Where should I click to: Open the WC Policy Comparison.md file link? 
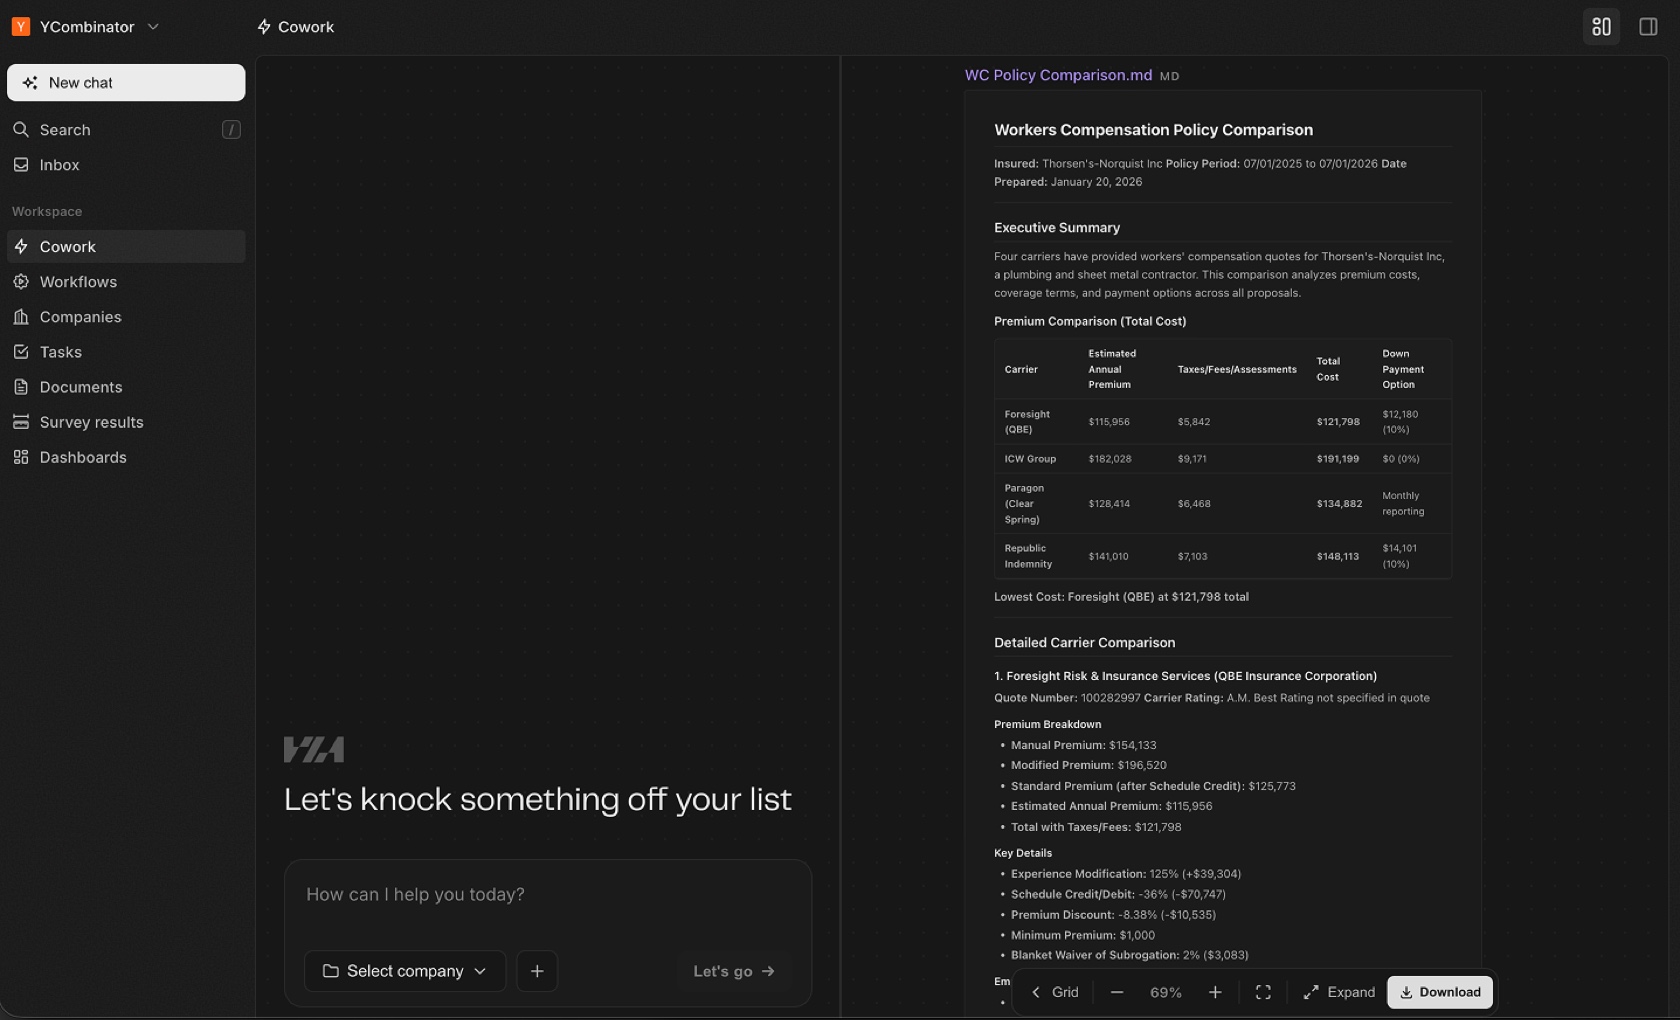tap(1058, 75)
